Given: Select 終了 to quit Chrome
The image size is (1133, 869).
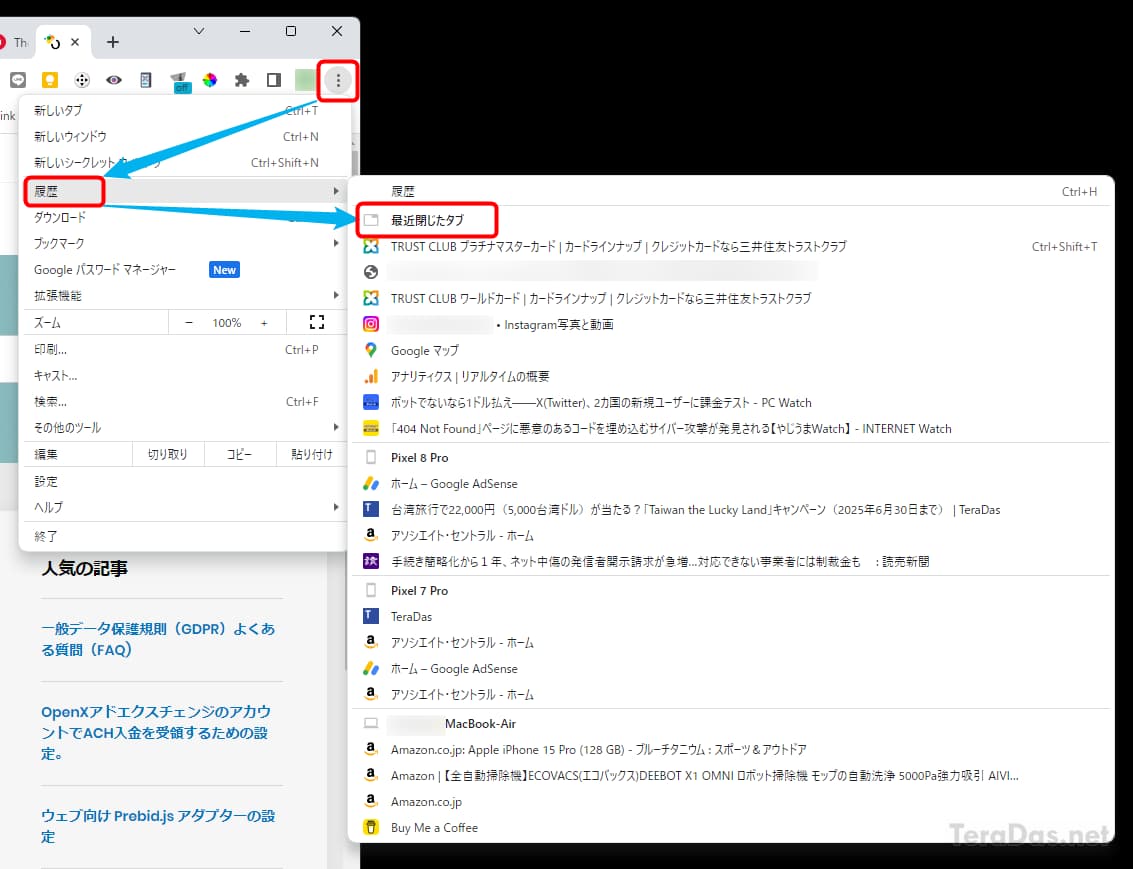Looking at the screenshot, I should pos(184,537).
